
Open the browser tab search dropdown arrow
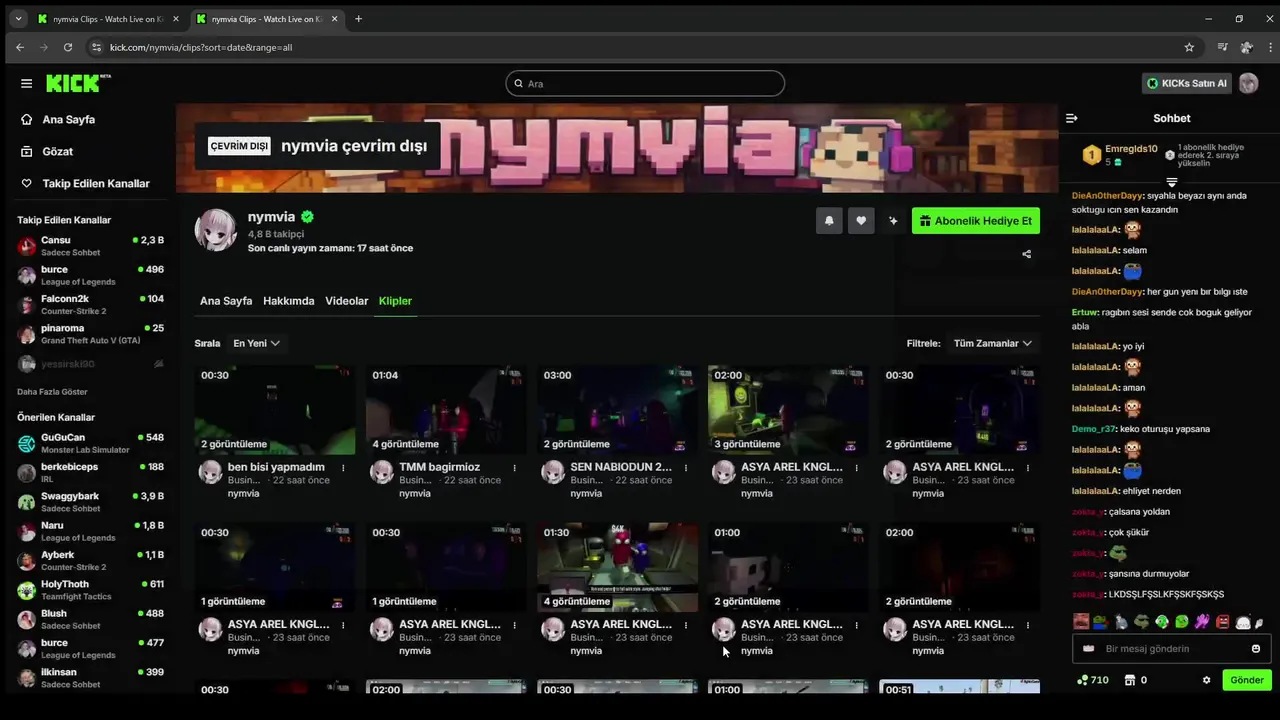point(18,19)
